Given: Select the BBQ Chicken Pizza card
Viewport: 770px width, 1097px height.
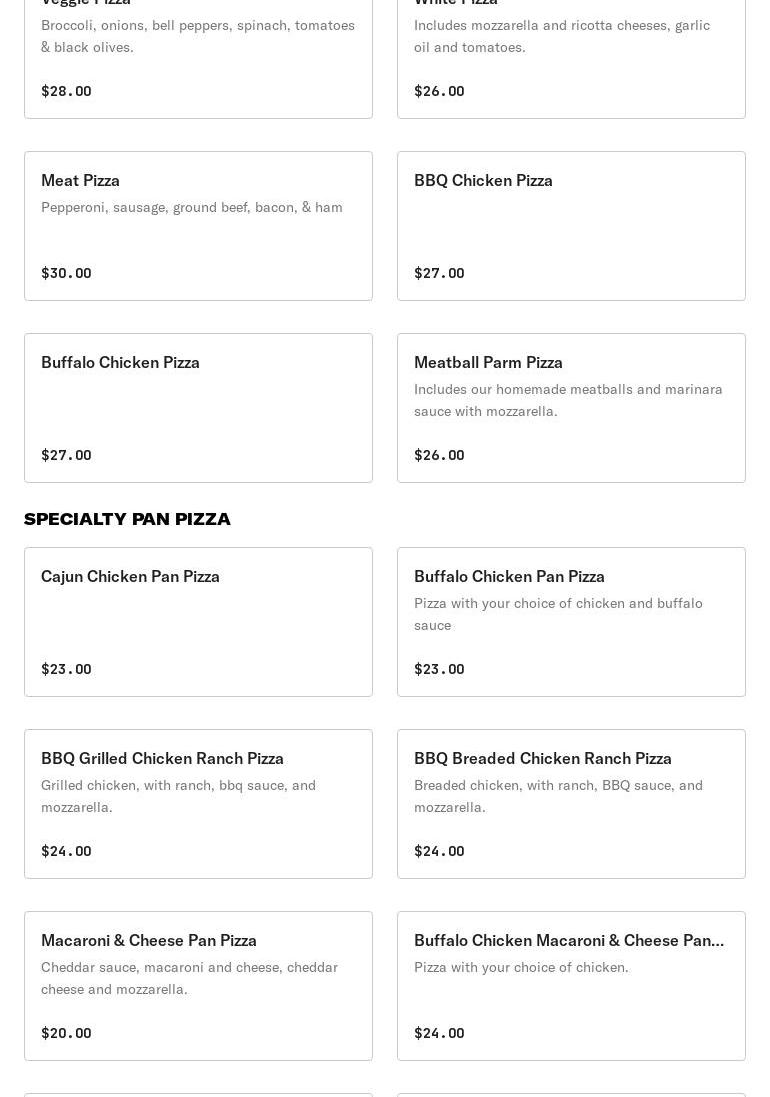Looking at the screenshot, I should (x=483, y=181).
